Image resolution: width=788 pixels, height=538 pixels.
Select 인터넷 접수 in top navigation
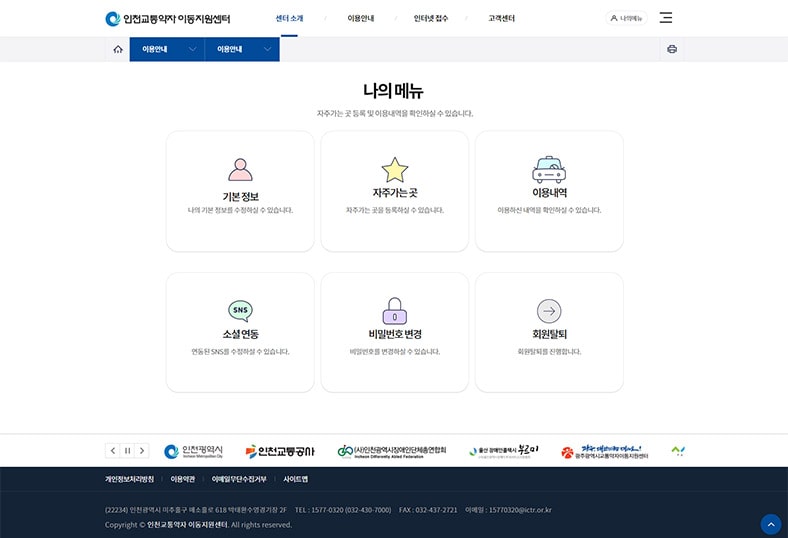coord(431,18)
